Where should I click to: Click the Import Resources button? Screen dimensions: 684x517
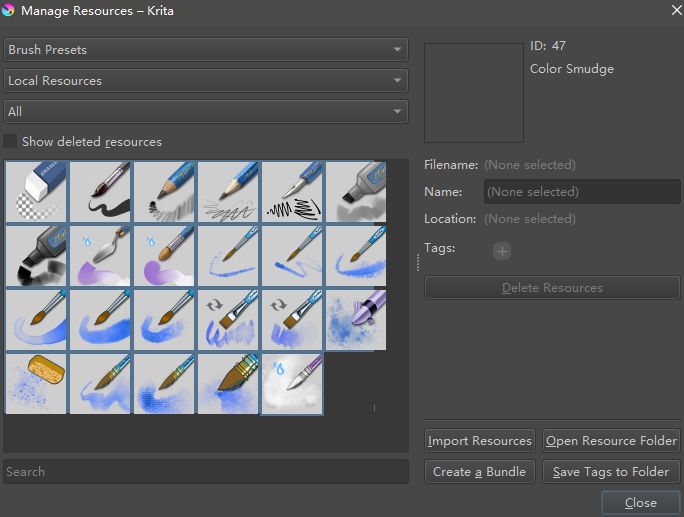point(480,441)
